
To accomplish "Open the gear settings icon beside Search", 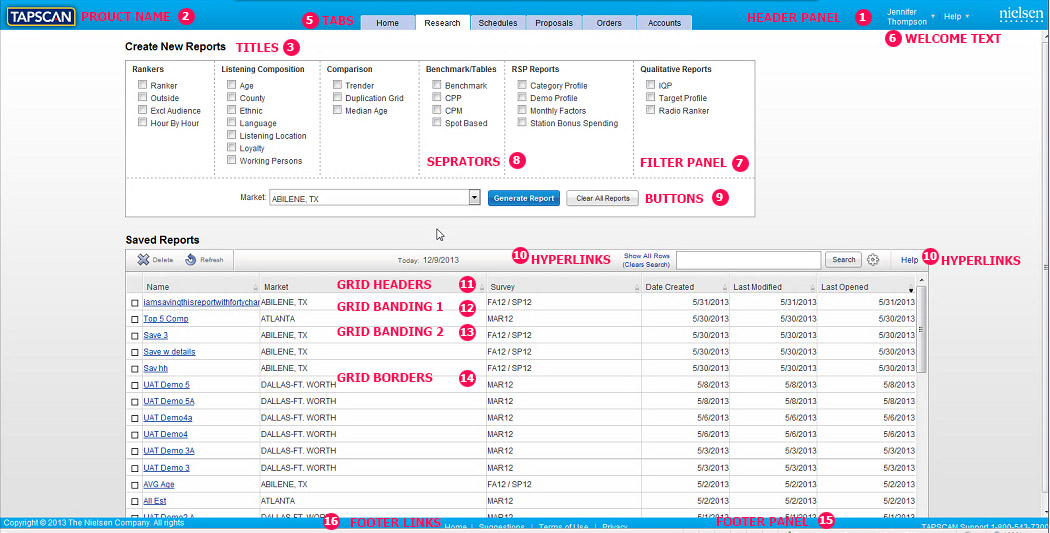I will point(873,260).
